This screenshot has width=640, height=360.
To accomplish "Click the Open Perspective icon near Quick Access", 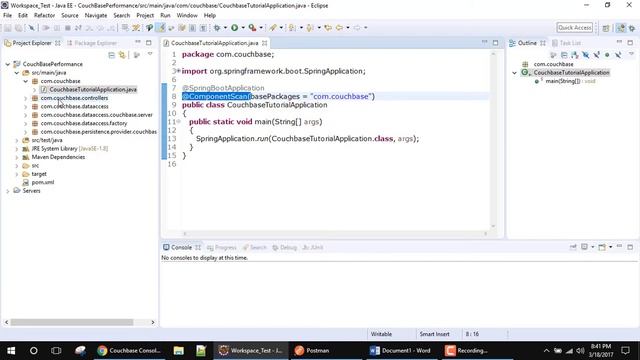I will coord(606,28).
